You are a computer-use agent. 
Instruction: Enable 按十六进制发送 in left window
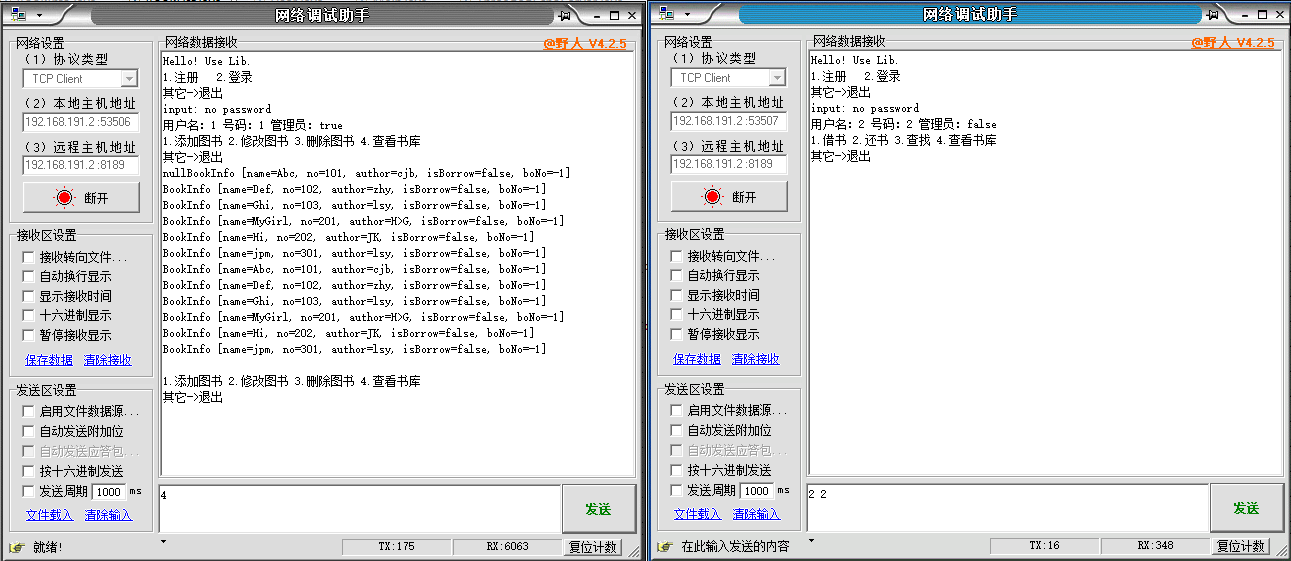point(28,471)
